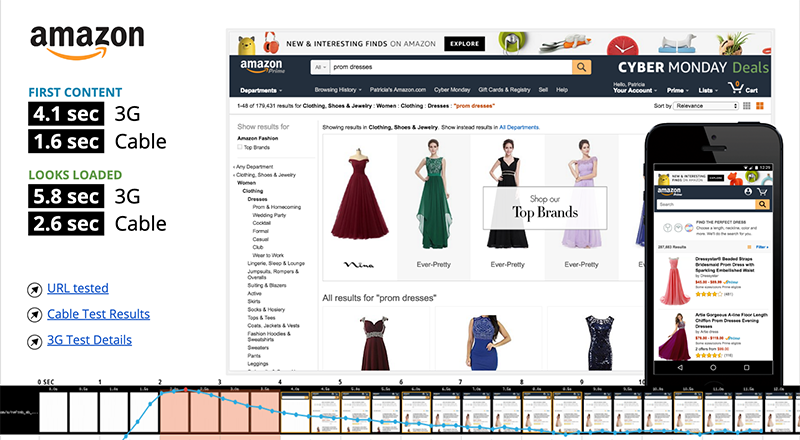This screenshot has width=800, height=440.
Task: Select Fashion Hoodies & Sweatshirts category
Action: tap(268, 336)
